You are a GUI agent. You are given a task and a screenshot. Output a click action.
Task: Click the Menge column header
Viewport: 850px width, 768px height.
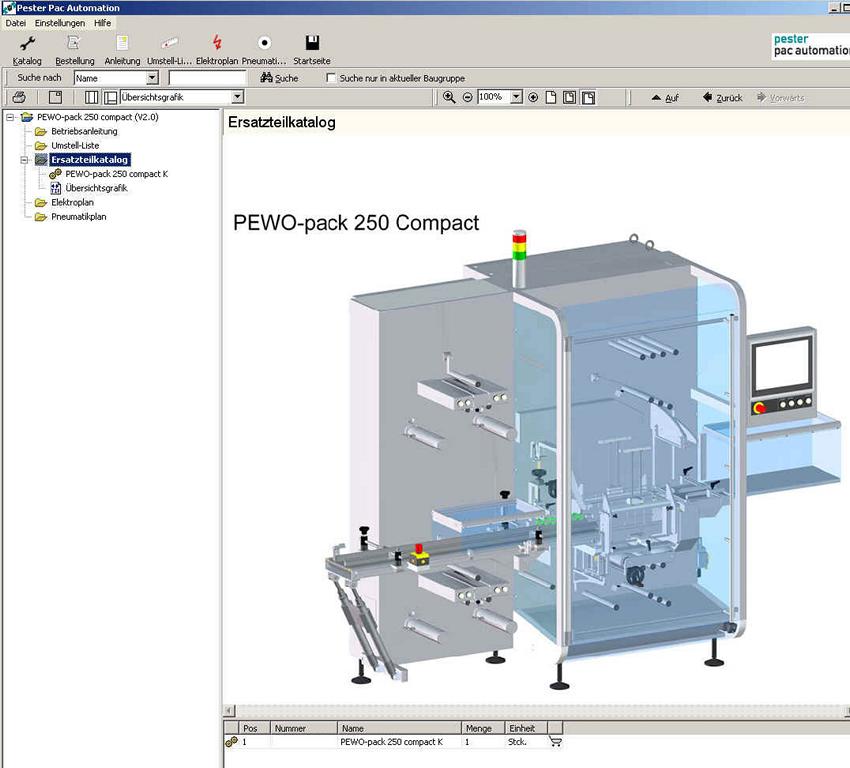coord(483,728)
